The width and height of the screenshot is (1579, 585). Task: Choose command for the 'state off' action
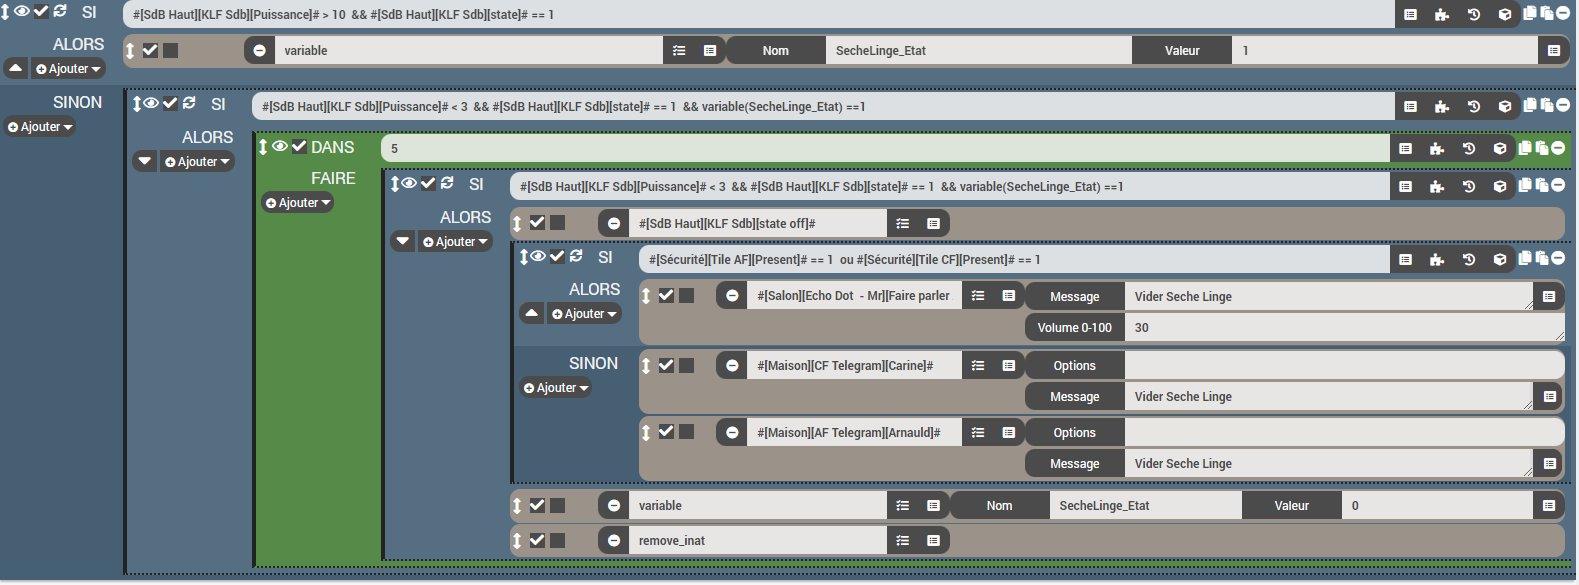click(x=933, y=223)
